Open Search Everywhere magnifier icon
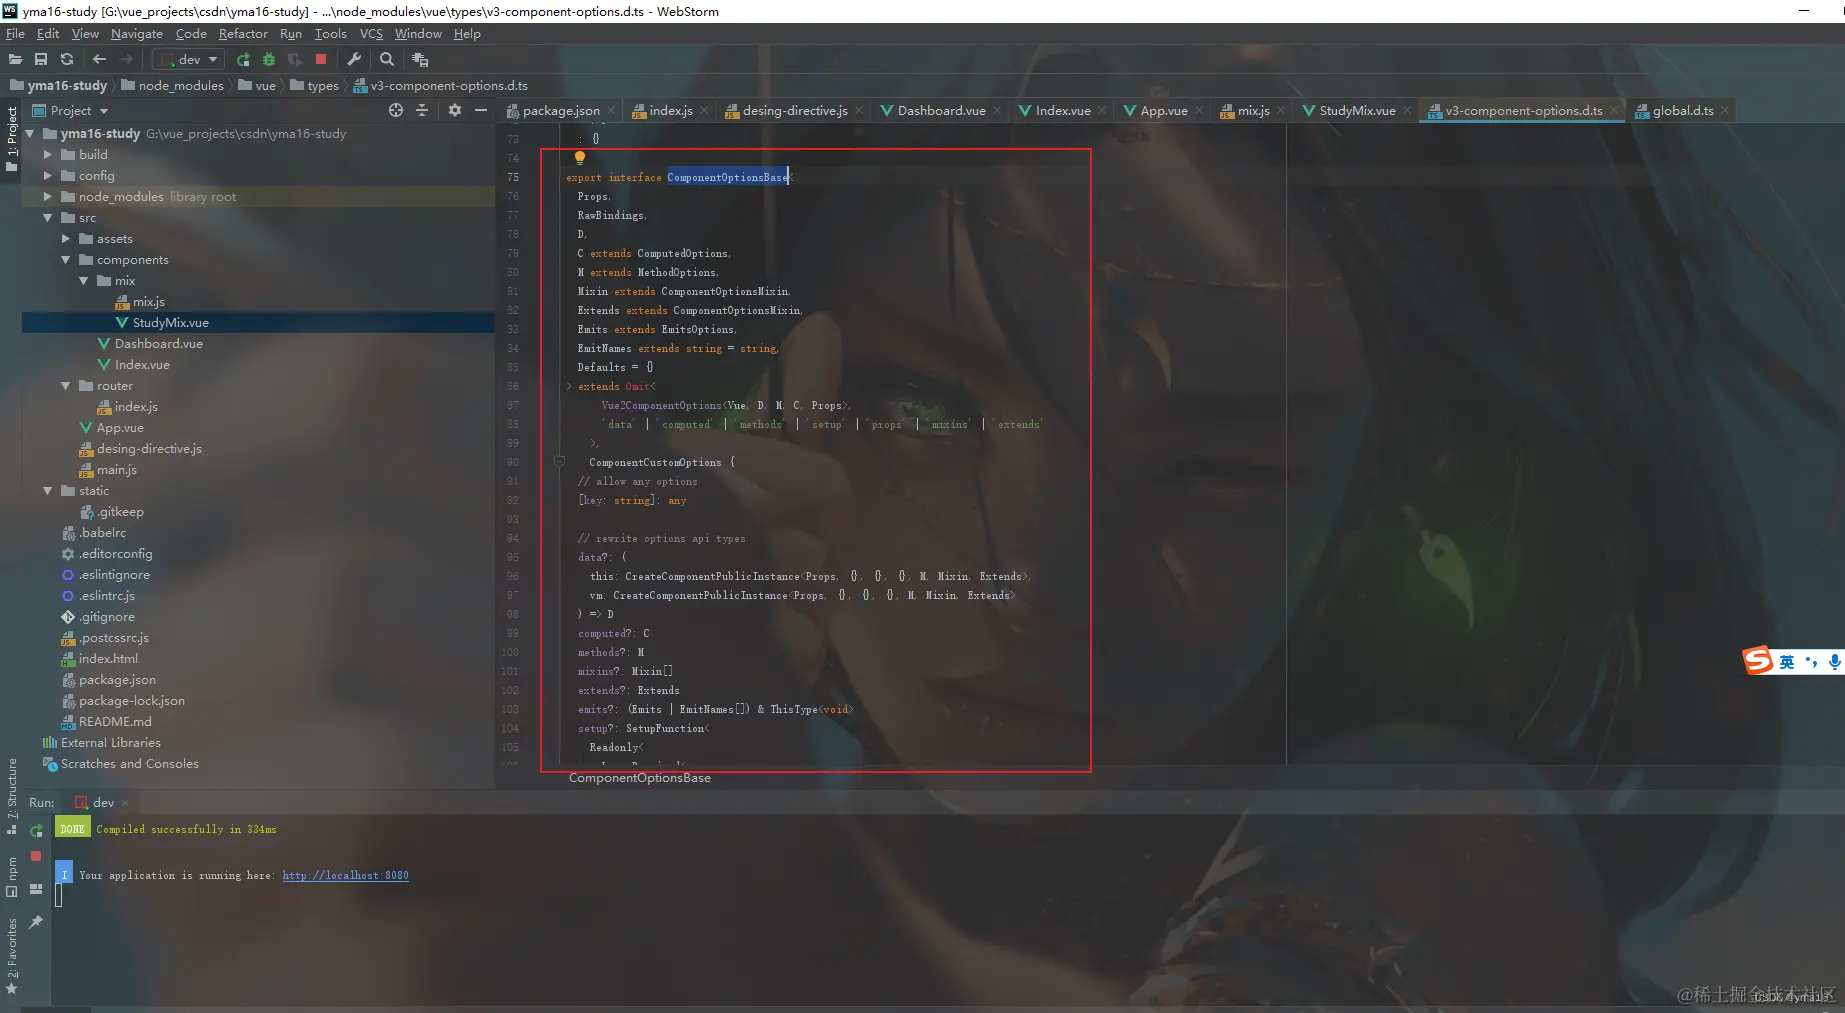 click(387, 59)
